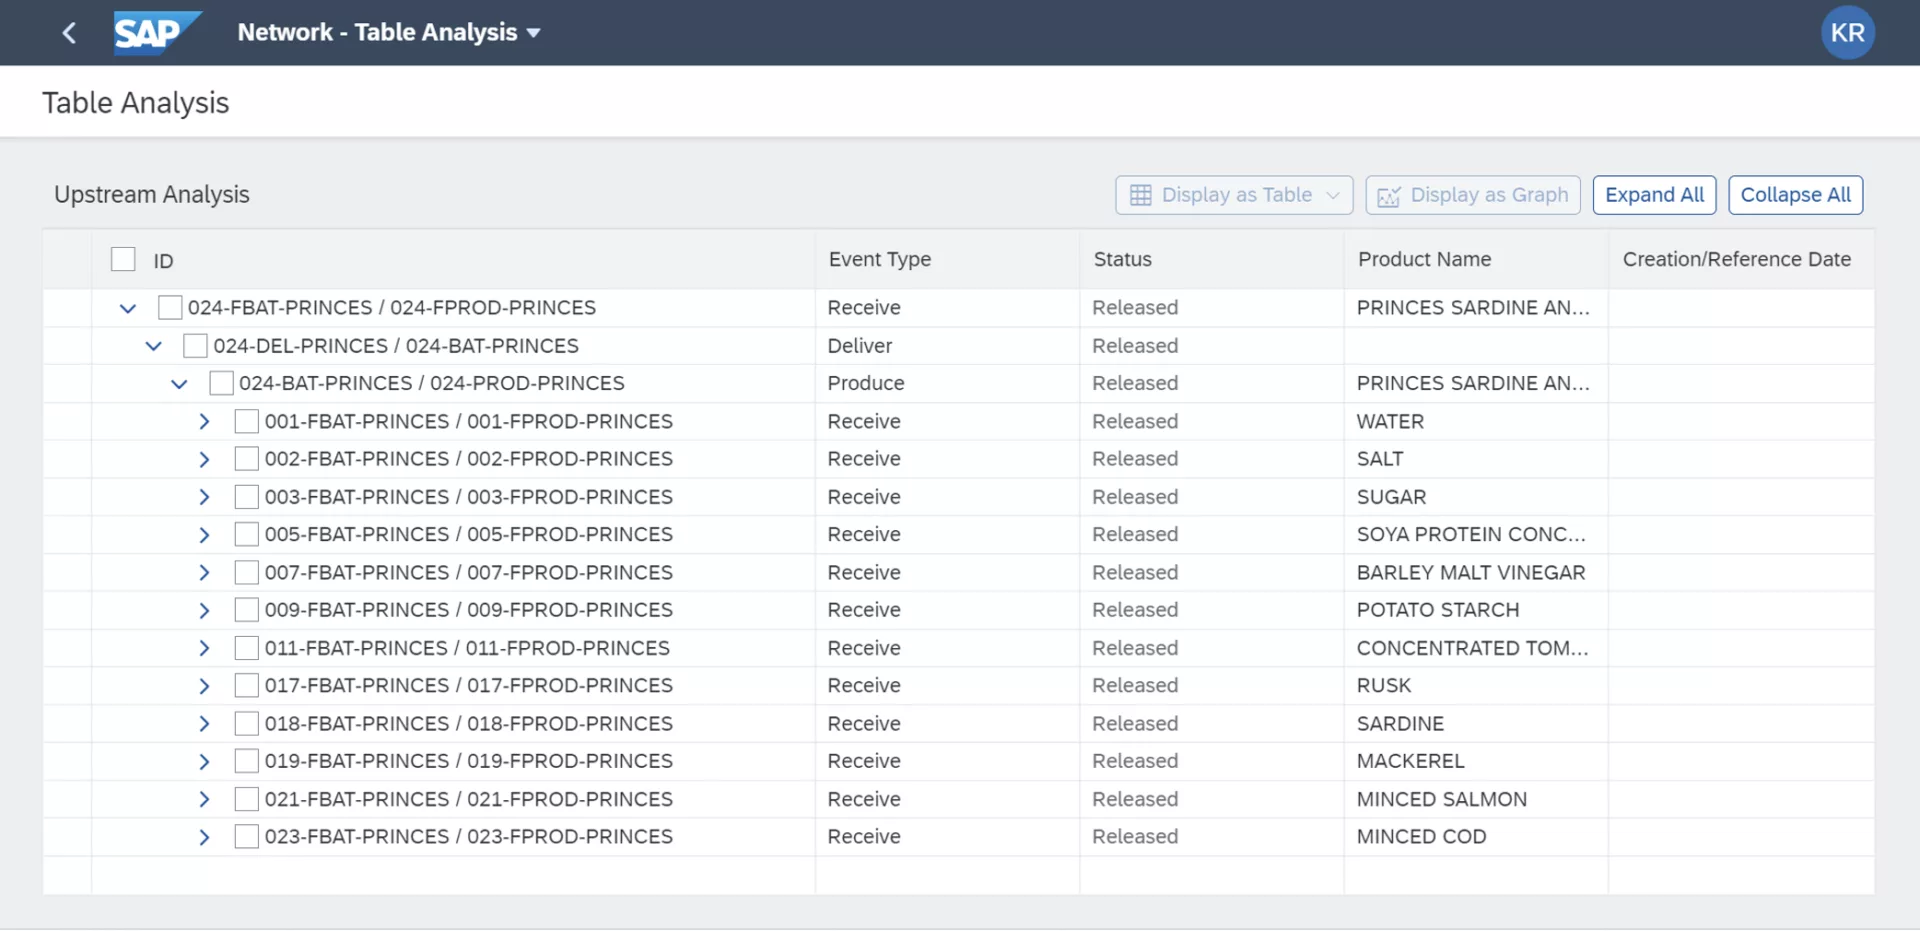The height and width of the screenshot is (931, 1920).
Task: Expand the 019-FBAT-PRINCES row
Action: [204, 761]
